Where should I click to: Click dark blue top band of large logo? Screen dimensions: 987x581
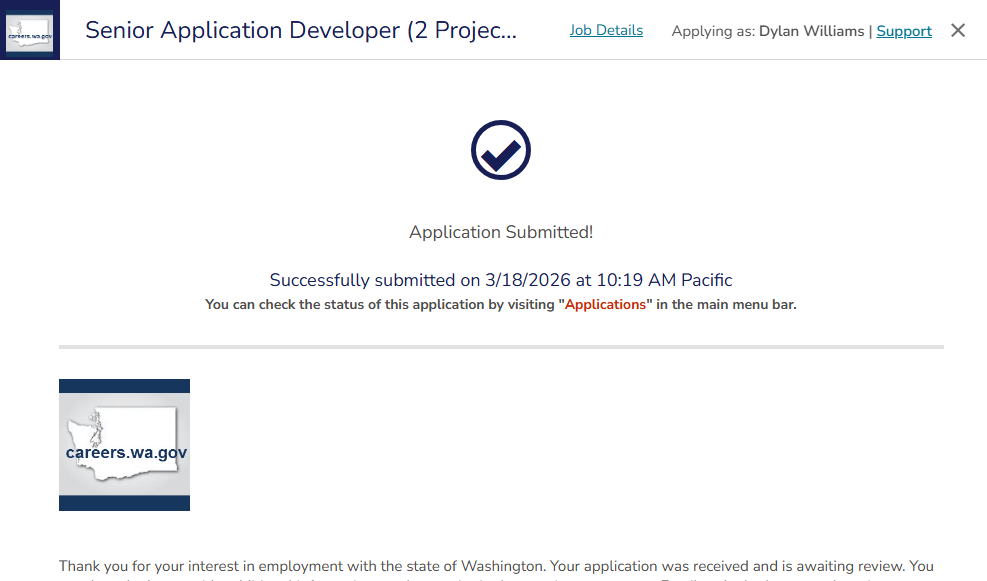click(124, 386)
